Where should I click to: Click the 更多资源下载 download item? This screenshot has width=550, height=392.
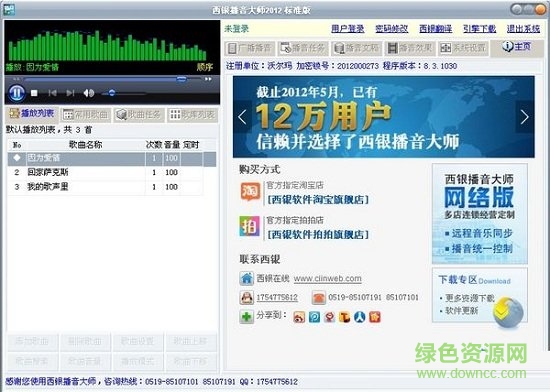[469, 298]
